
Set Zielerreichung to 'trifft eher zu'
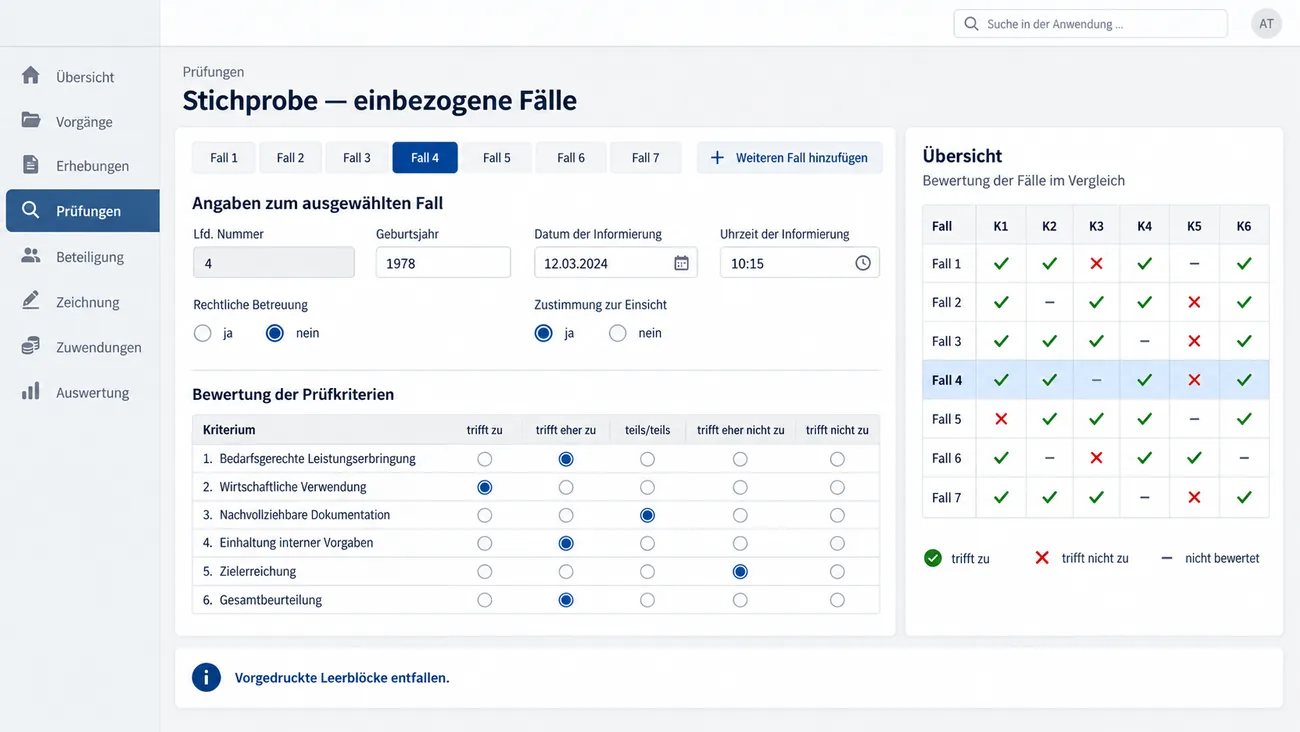click(x=566, y=572)
